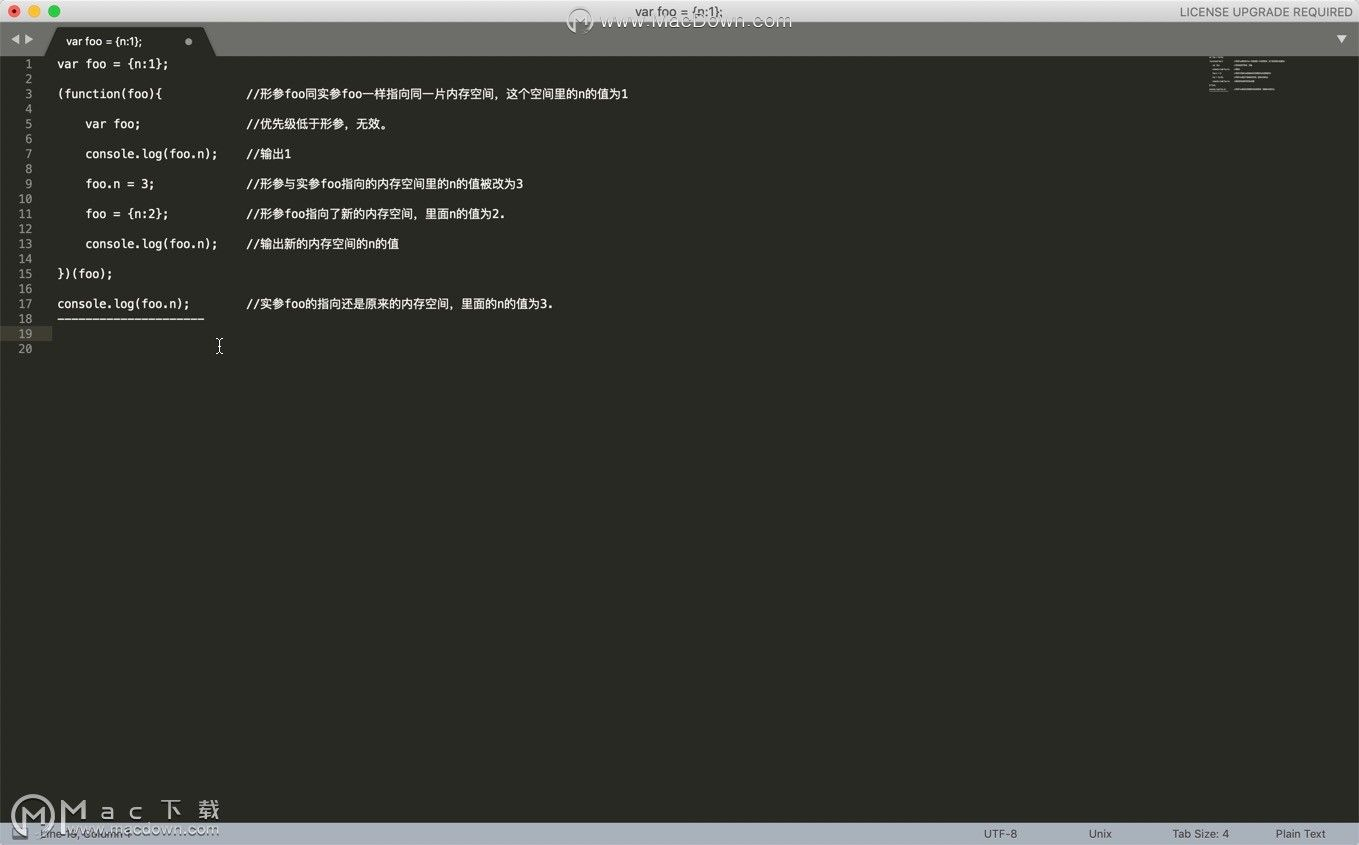Click 'console.log(foo.n);' on line 17
The width and height of the screenshot is (1359, 845).
pos(123,304)
